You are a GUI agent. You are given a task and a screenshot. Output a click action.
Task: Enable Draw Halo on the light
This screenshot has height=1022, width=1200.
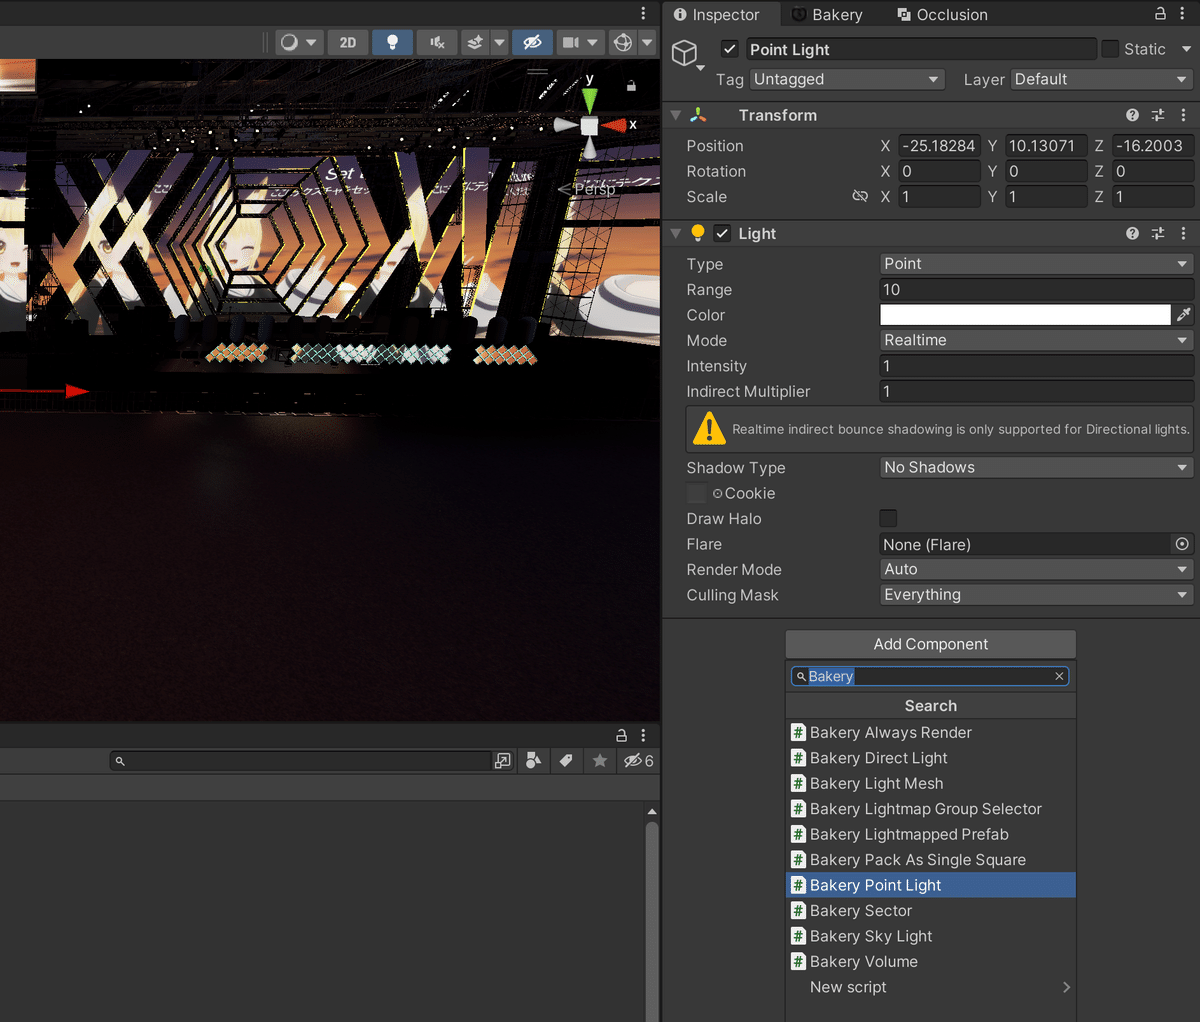[x=888, y=518]
